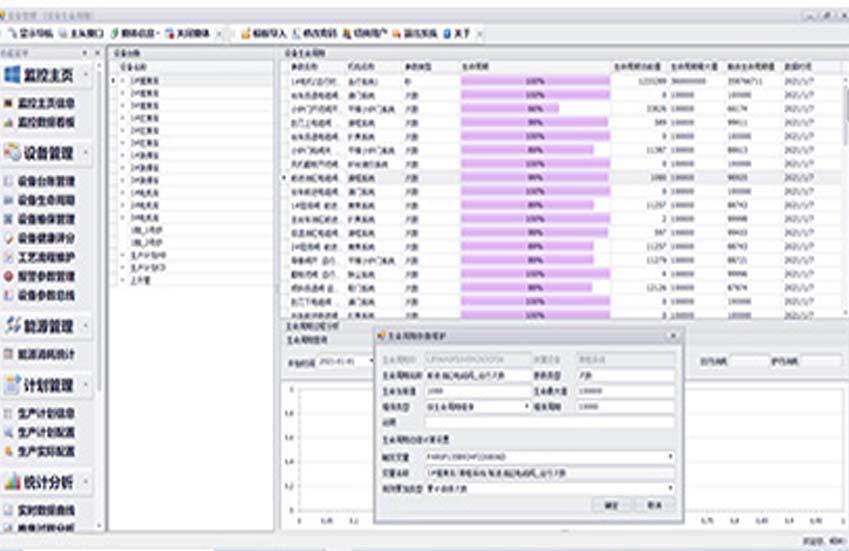Click the 能源管理 section icon

tap(13, 326)
